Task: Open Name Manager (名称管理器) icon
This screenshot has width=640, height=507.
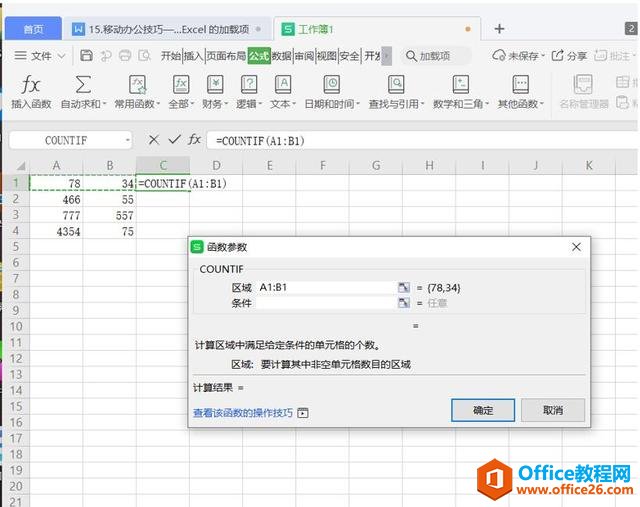Action: pos(583,85)
